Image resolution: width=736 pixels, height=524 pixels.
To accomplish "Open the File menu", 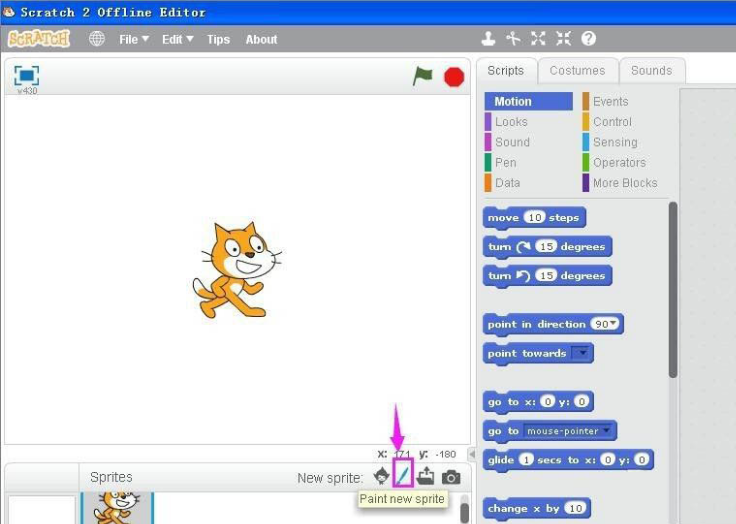I will click(133, 39).
